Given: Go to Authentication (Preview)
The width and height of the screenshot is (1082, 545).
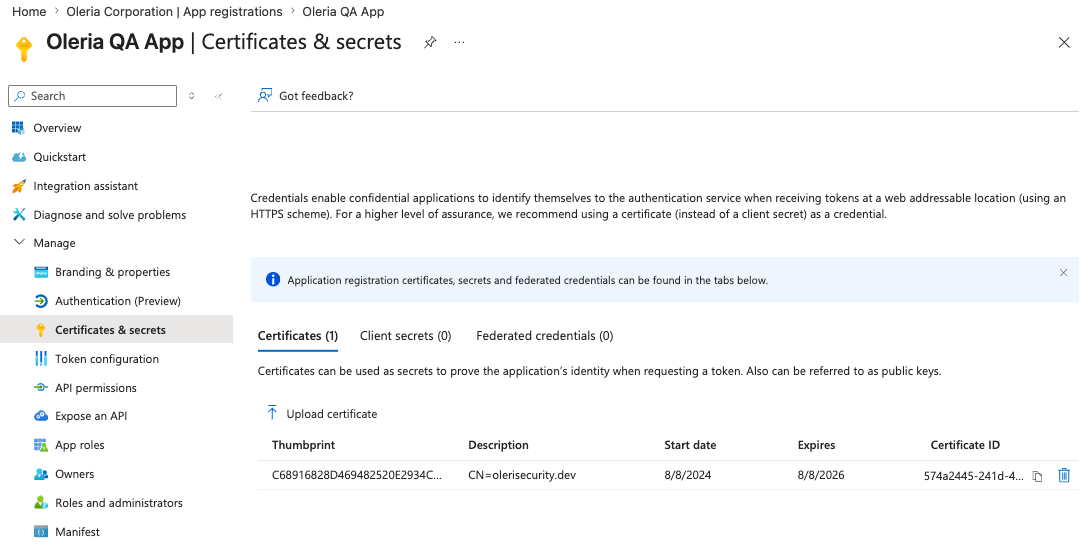Looking at the screenshot, I should 118,301.
